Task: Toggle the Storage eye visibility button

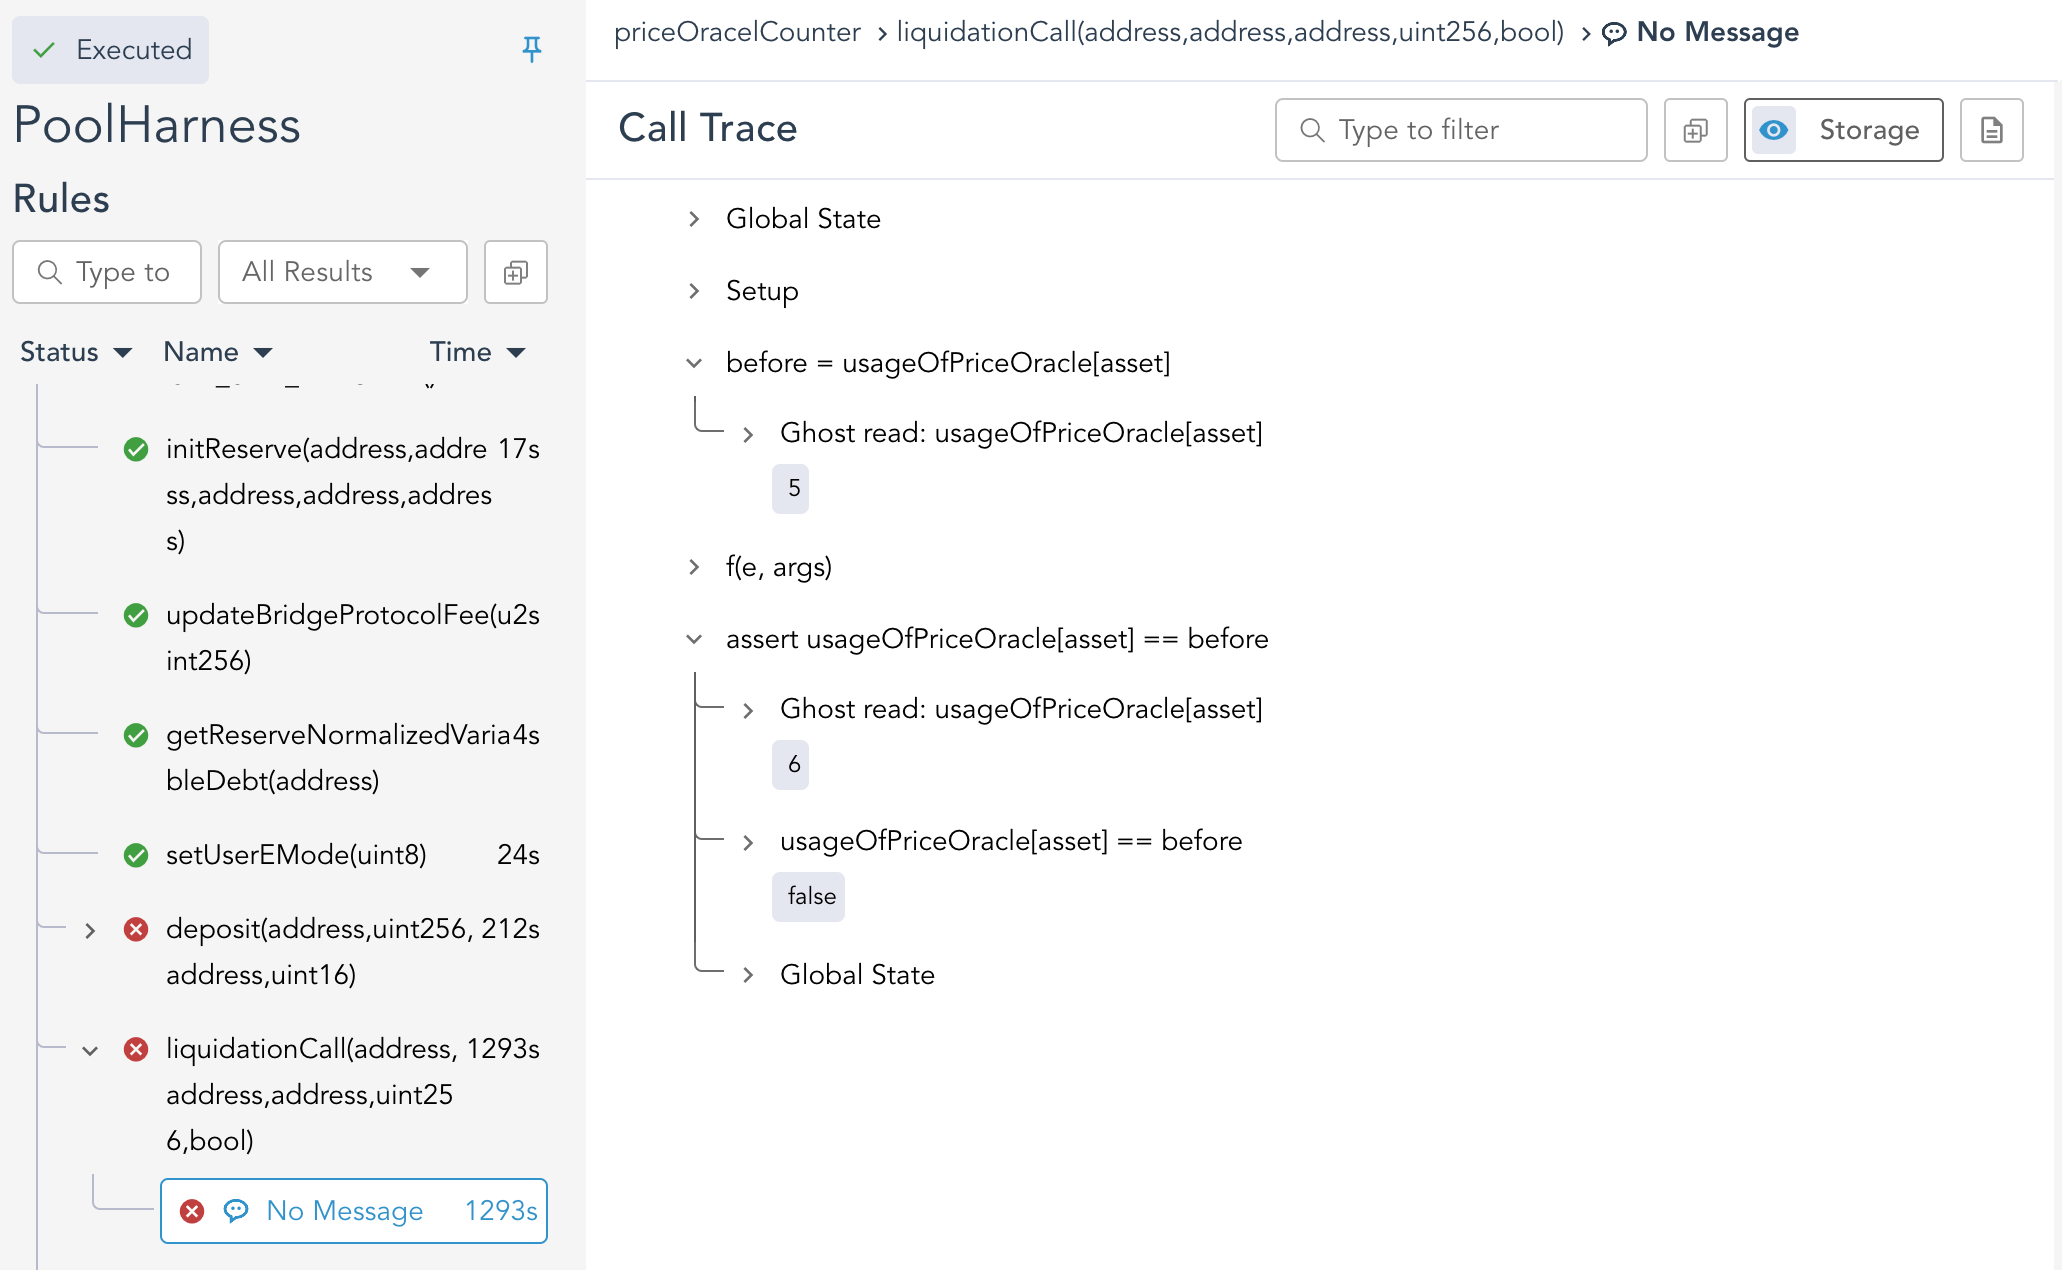Action: 1774,130
